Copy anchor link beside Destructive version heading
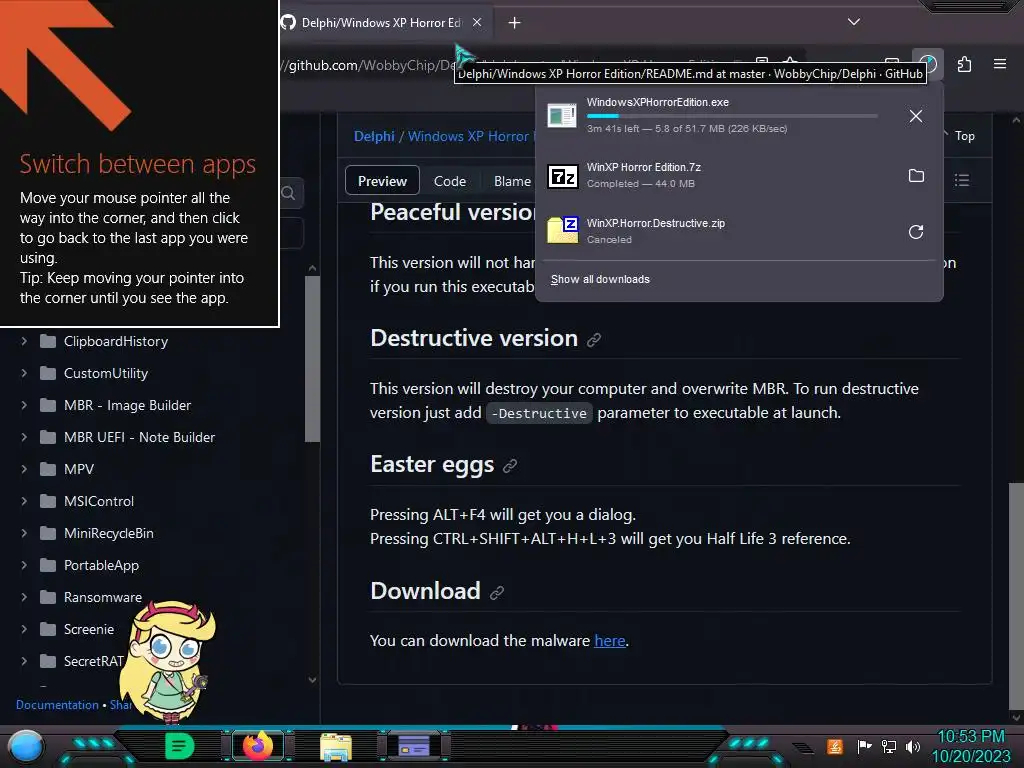The width and height of the screenshot is (1024, 768). [x=594, y=340]
